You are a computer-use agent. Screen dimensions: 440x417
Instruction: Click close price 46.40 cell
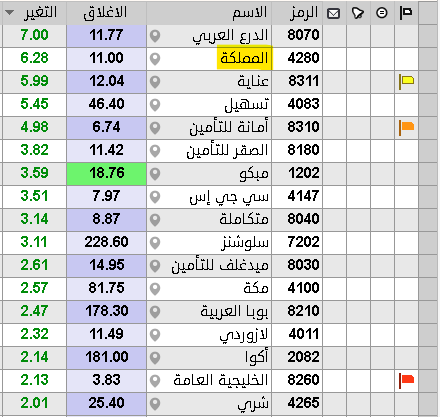(x=106, y=105)
